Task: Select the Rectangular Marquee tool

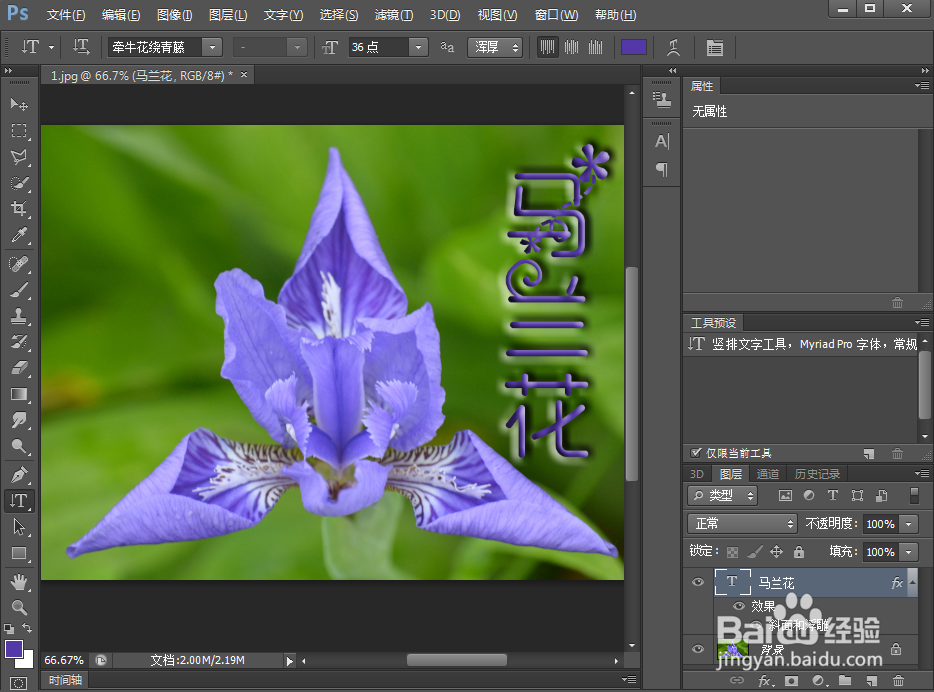Action: 19,130
